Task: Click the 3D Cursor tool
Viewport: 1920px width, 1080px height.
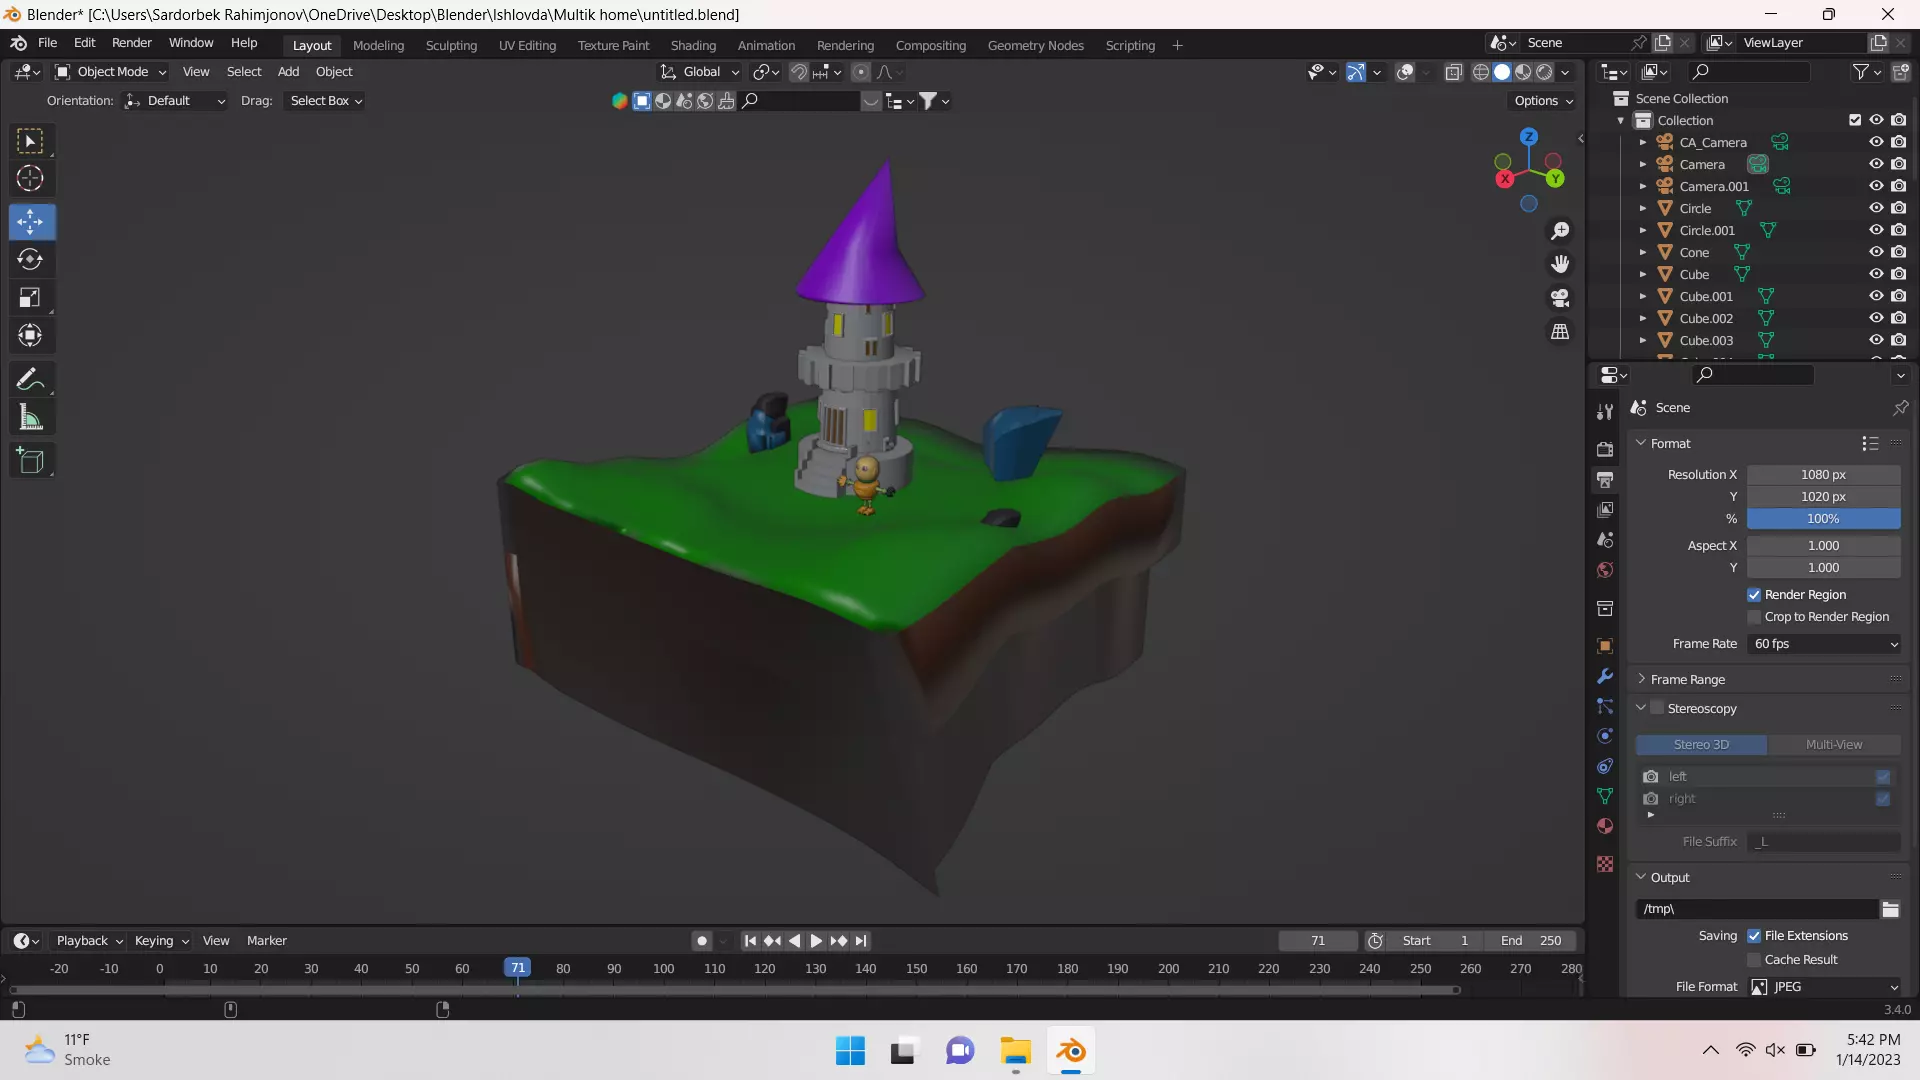Action: (x=30, y=179)
